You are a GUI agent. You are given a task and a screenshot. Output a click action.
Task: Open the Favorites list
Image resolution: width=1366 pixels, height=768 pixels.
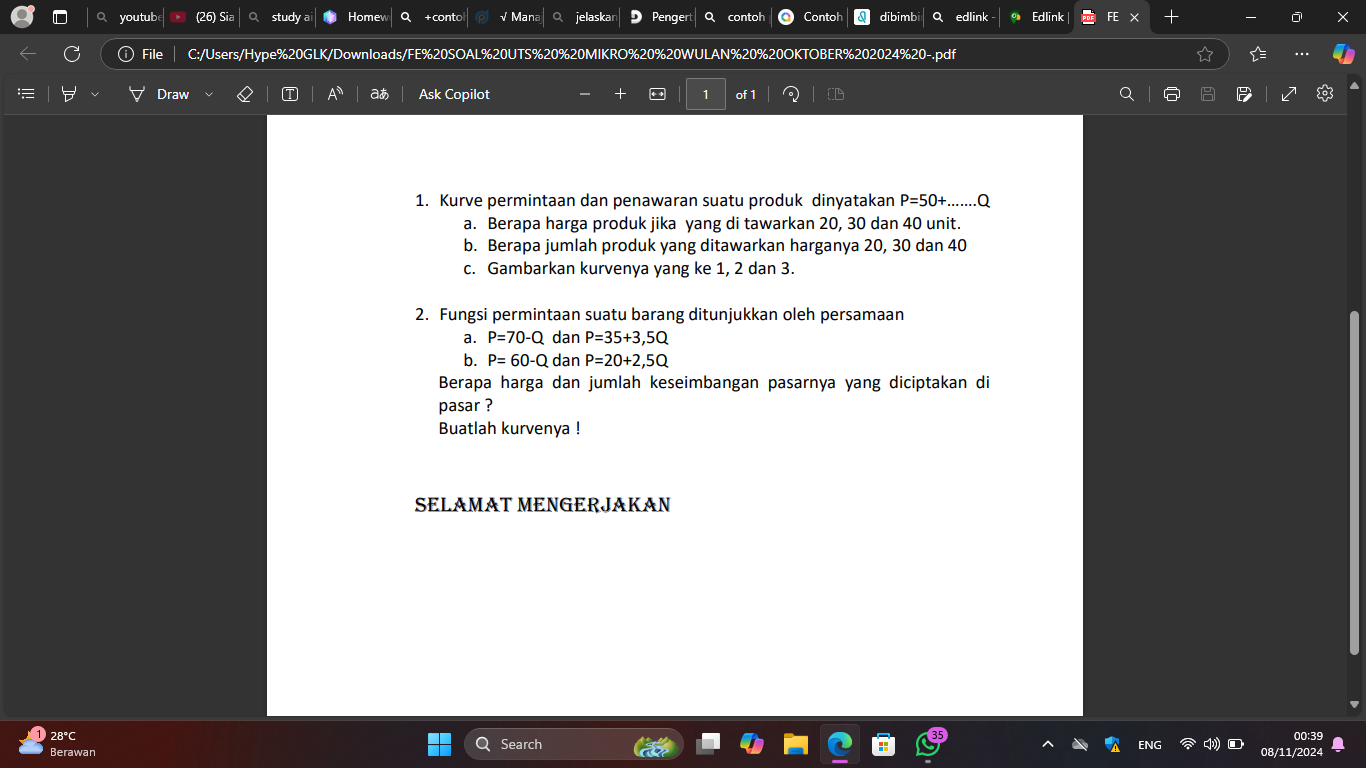tap(1258, 54)
